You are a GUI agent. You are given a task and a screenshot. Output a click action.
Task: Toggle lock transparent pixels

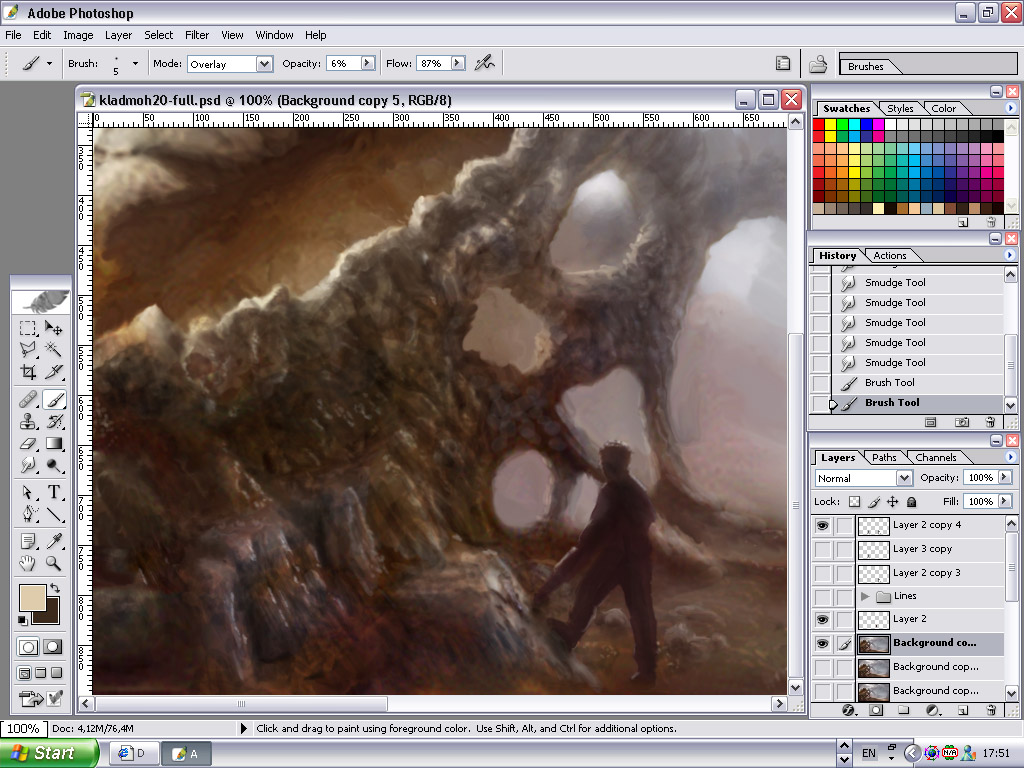click(854, 502)
